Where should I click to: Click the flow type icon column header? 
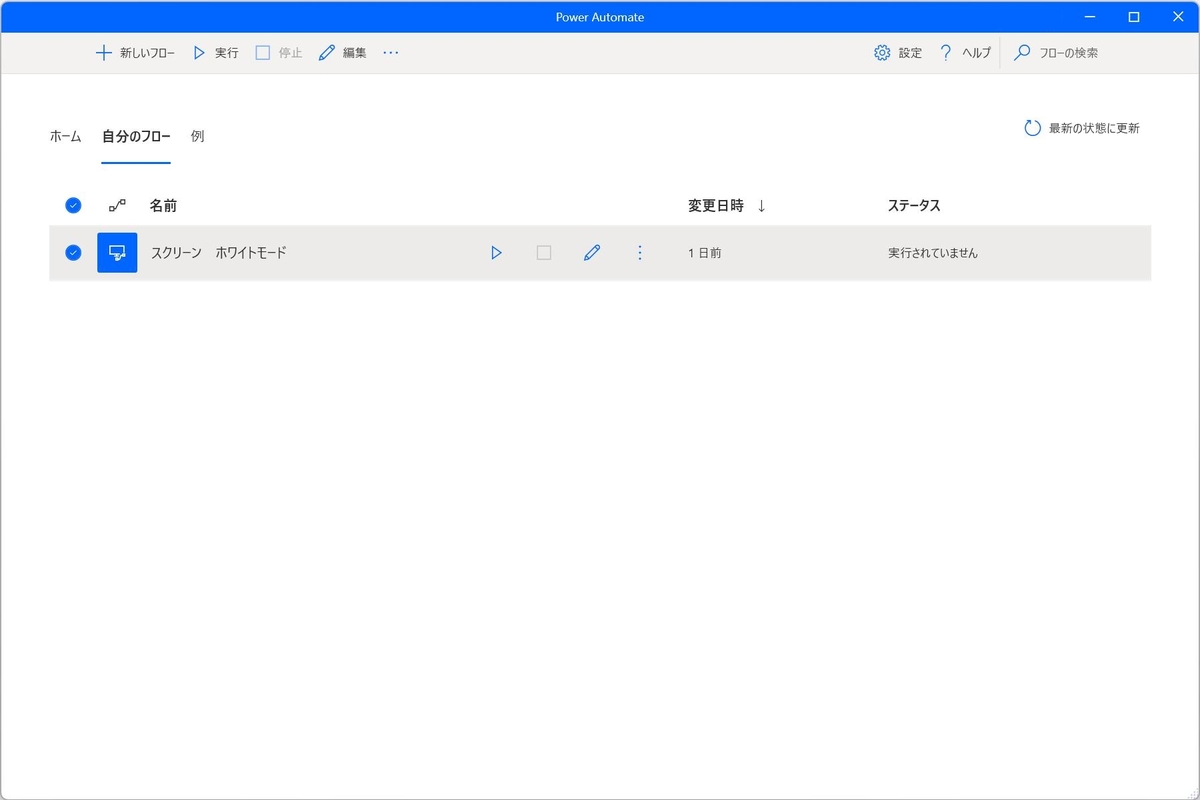pyautogui.click(x=117, y=205)
